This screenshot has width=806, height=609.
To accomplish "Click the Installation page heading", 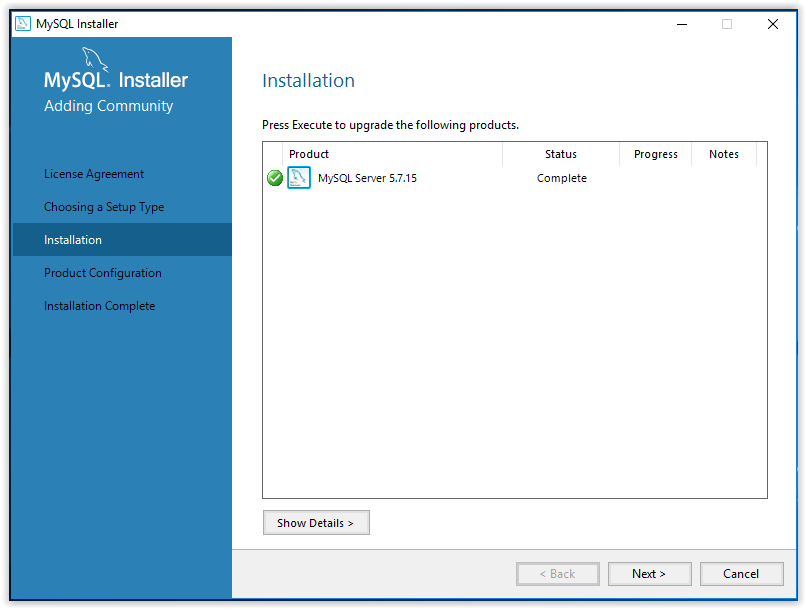I will 308,81.
